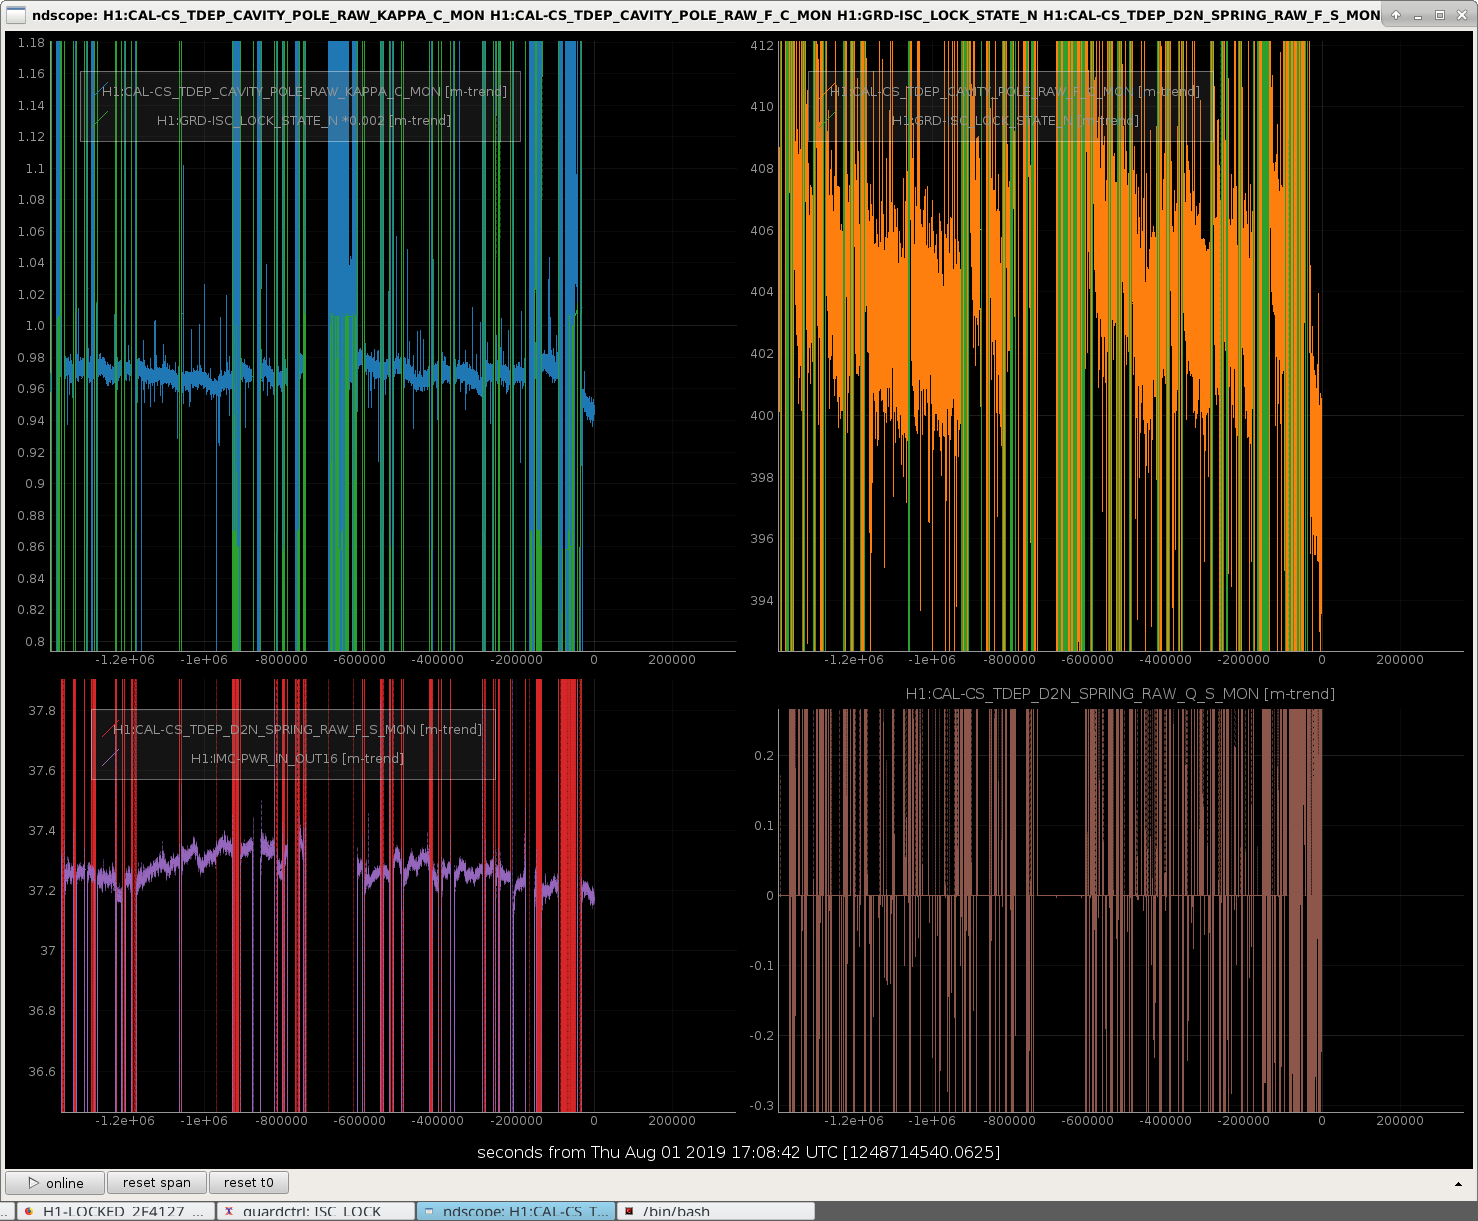Viewport: 1478px width, 1221px height.
Task: Select the CAVITY_POLE_RAW_F_C_MON legend label
Action: pos(1014,91)
